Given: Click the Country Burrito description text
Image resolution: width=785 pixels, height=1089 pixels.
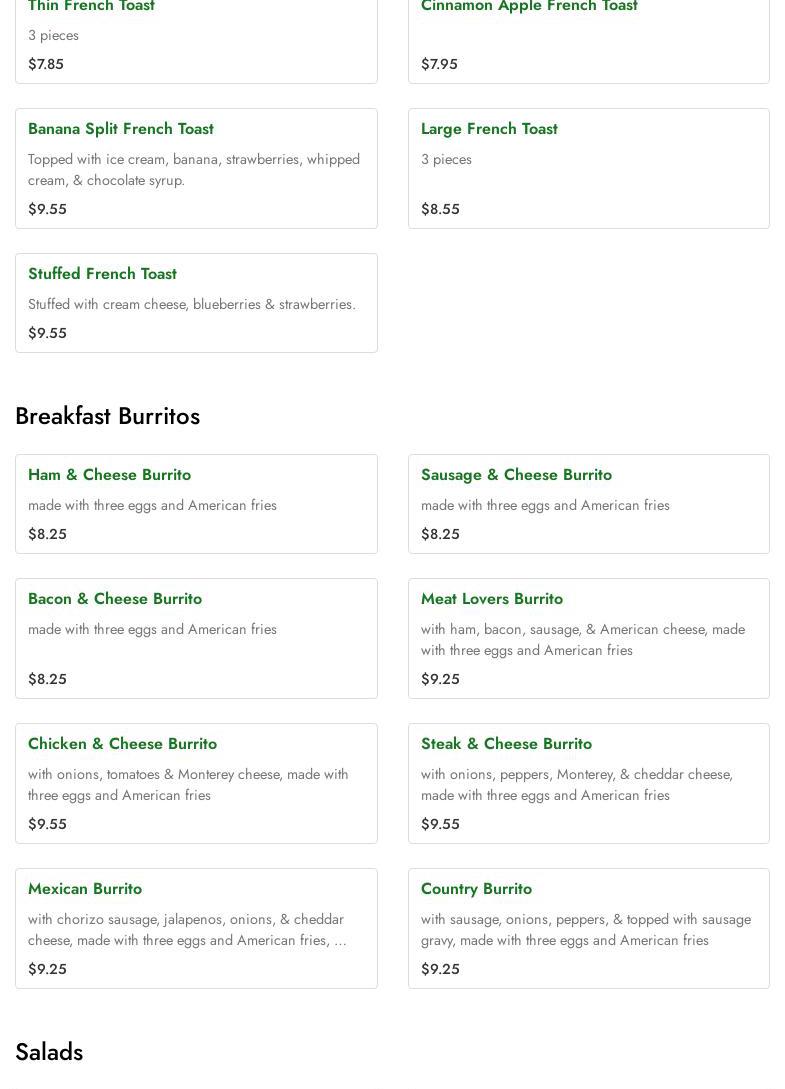Looking at the screenshot, I should pos(585,930).
